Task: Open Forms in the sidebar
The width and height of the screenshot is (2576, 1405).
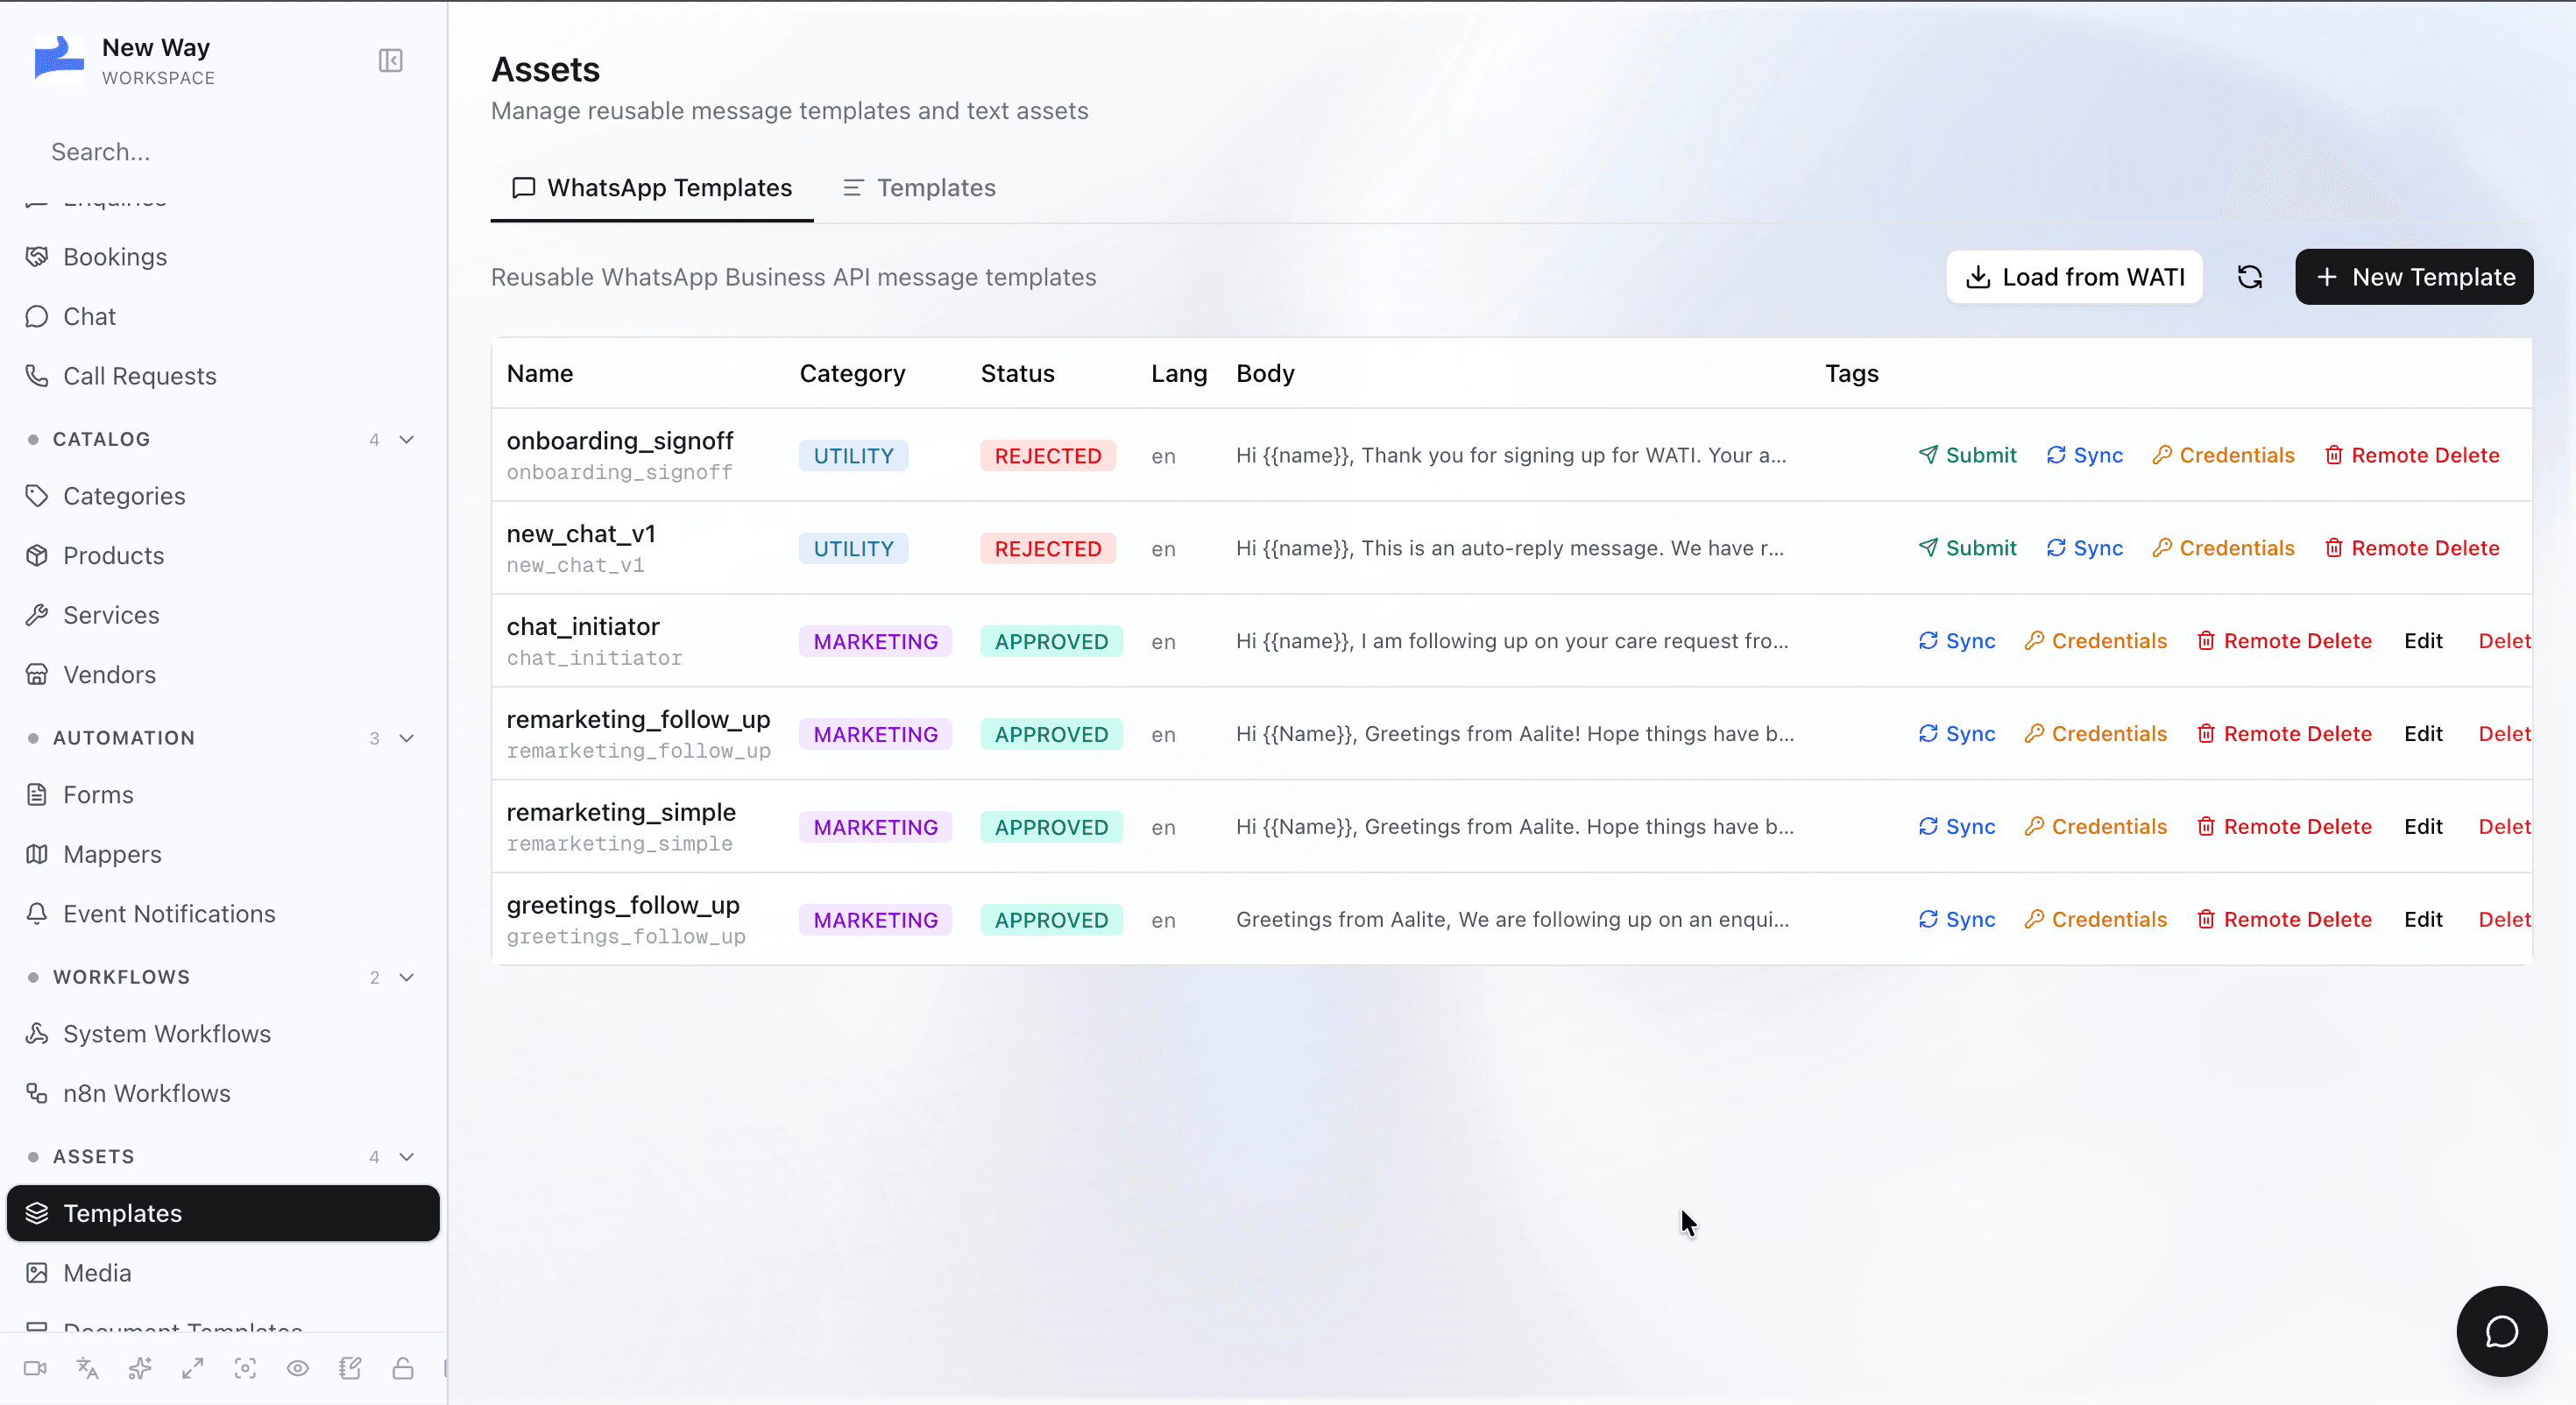Action: (x=223, y=795)
